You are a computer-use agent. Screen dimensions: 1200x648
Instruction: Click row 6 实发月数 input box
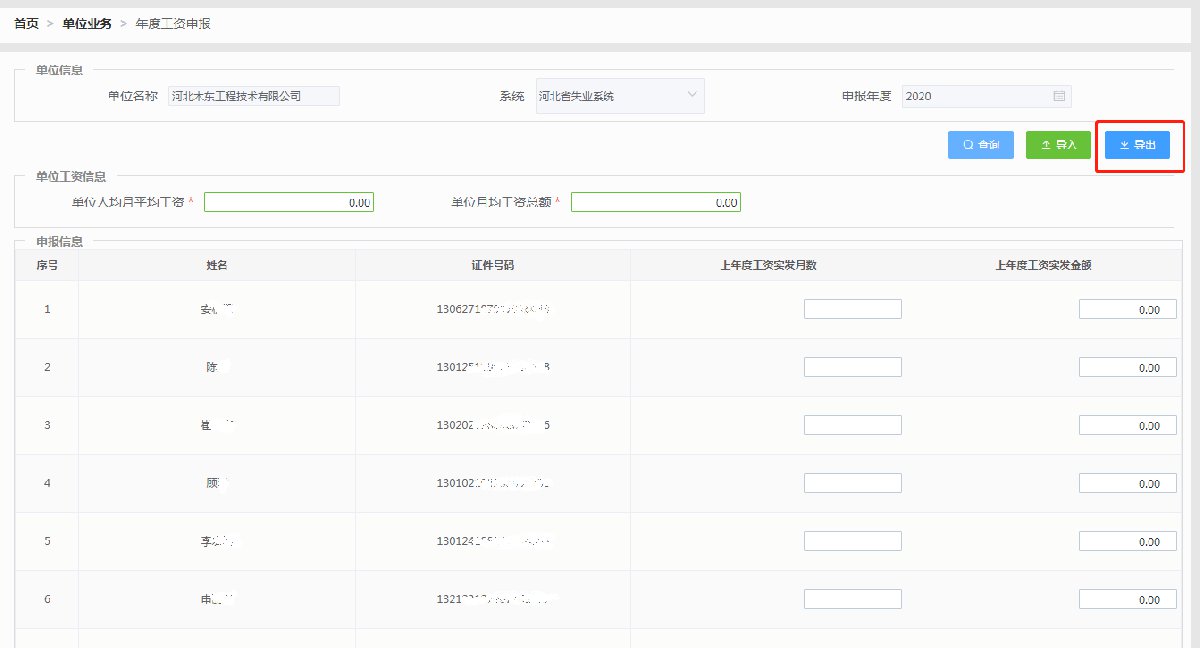(x=852, y=599)
